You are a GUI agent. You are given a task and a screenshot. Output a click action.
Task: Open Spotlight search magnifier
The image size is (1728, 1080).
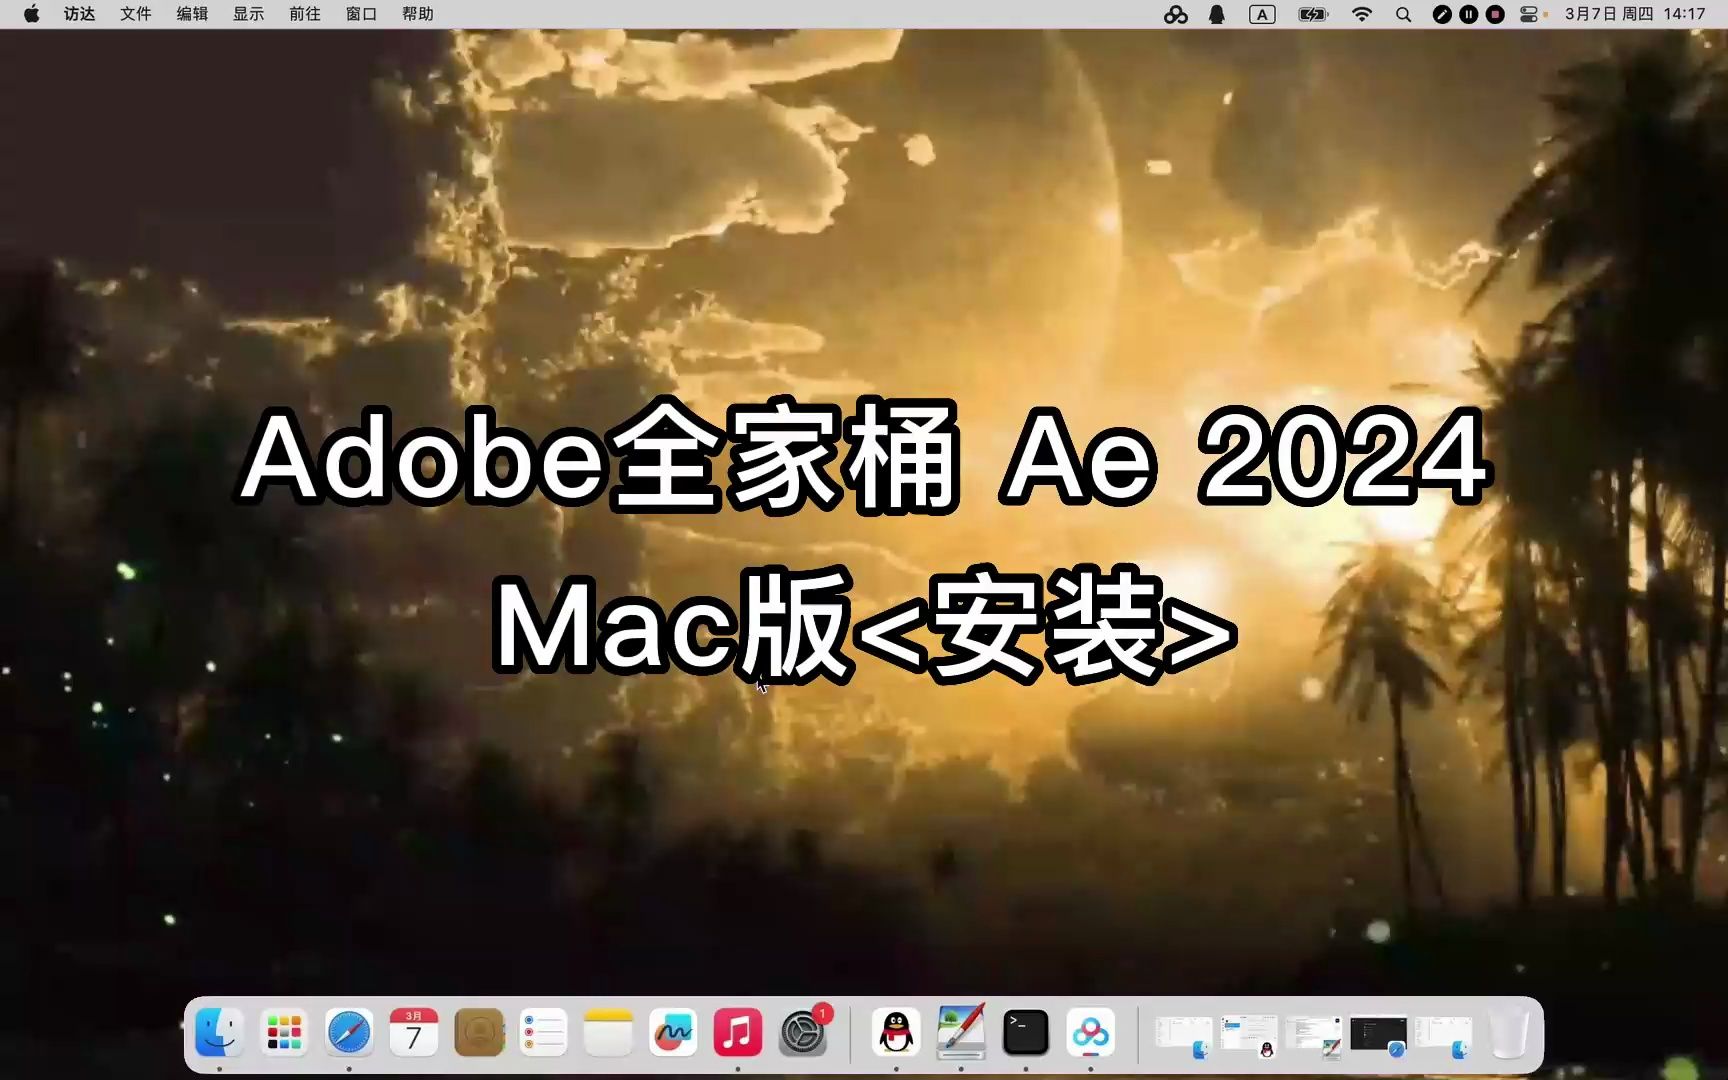coord(1404,14)
